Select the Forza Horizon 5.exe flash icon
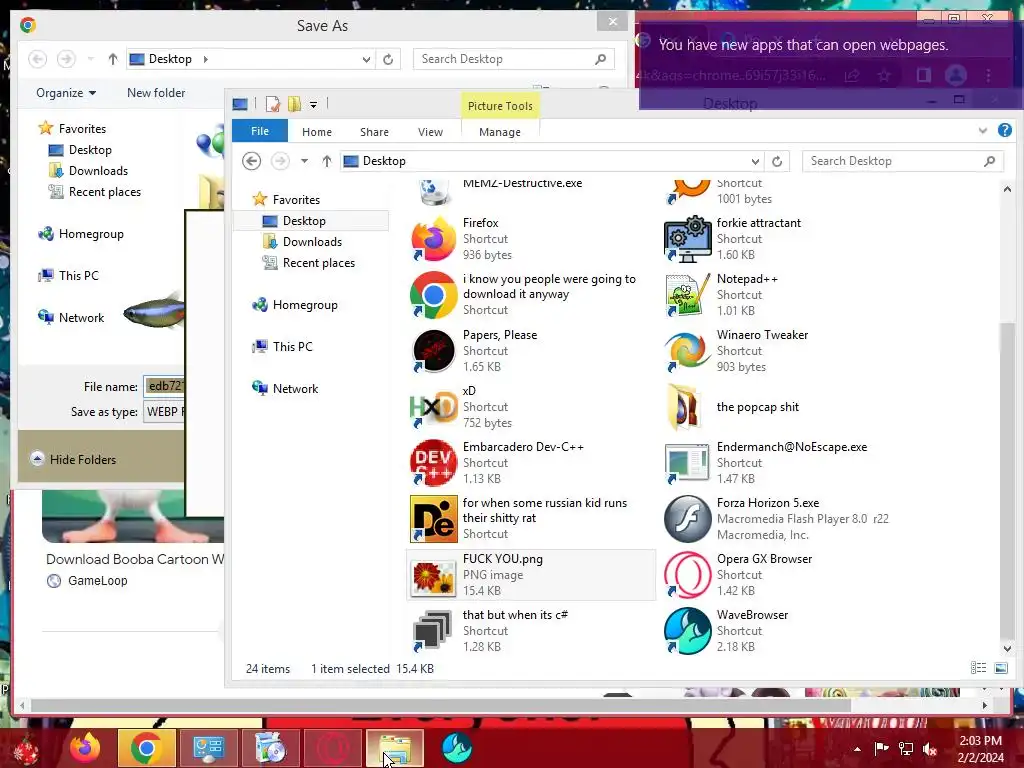This screenshot has width=1024, height=768. pyautogui.click(x=687, y=519)
